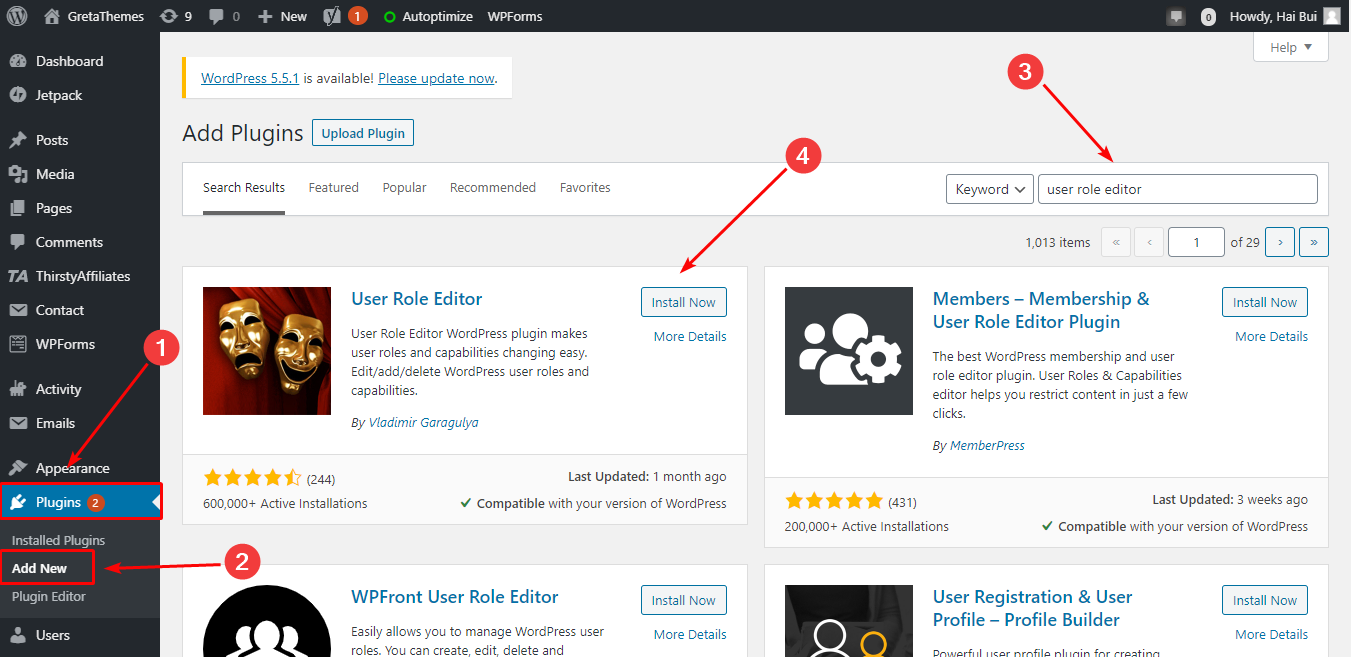Click the plugin search input field
The width and height of the screenshot is (1351, 657).
coord(1178,189)
